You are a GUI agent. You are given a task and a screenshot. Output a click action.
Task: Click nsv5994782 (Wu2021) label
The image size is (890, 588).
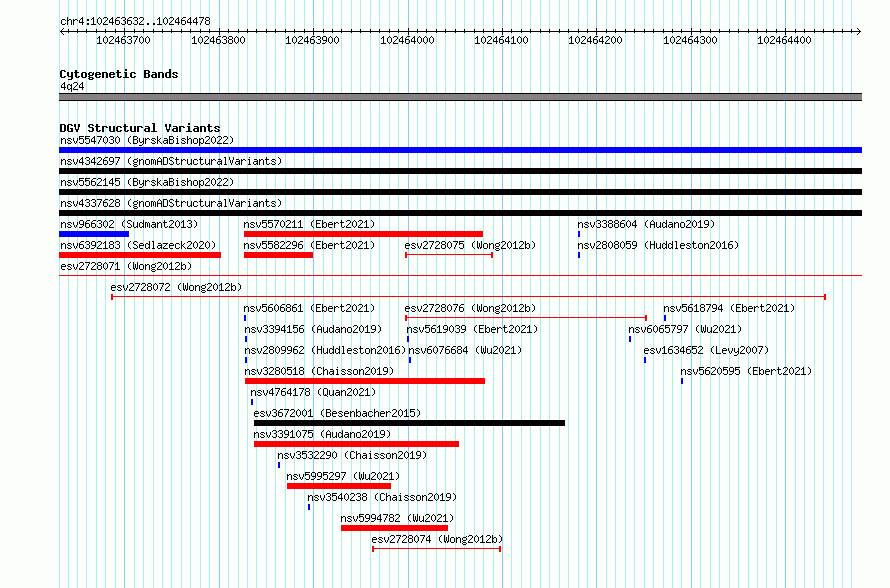[x=397, y=518]
